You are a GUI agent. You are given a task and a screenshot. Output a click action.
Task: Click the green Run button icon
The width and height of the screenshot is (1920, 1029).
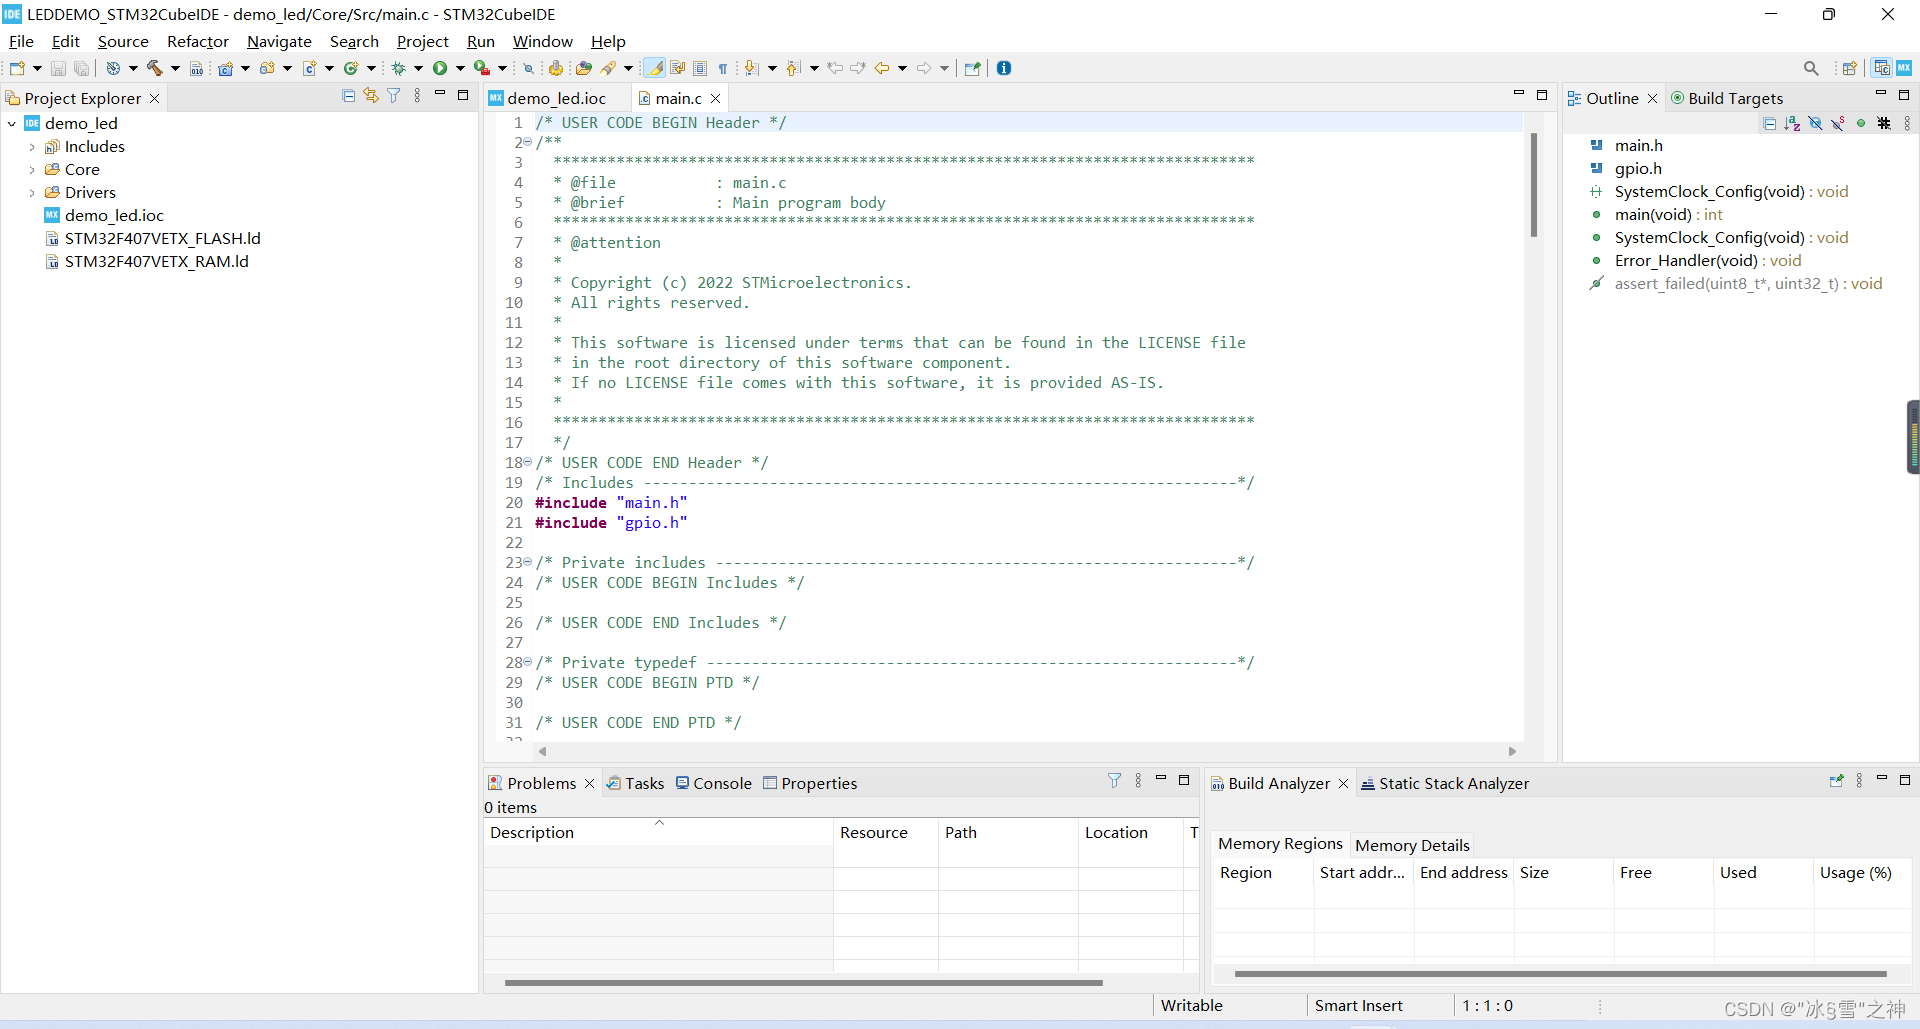tap(440, 68)
